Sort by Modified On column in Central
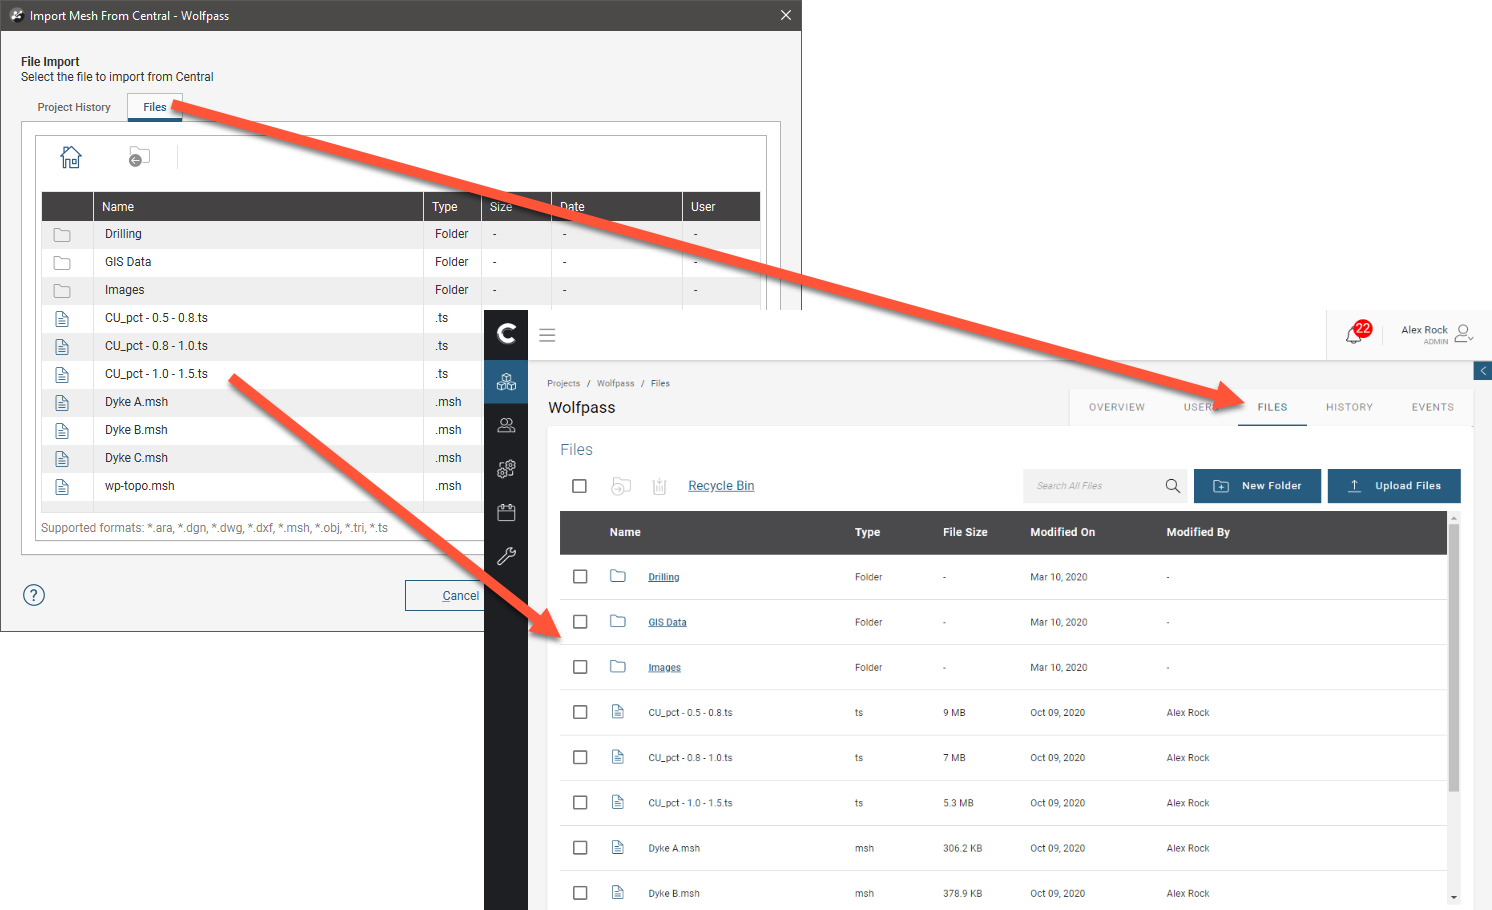This screenshot has height=910, width=1492. [1062, 532]
